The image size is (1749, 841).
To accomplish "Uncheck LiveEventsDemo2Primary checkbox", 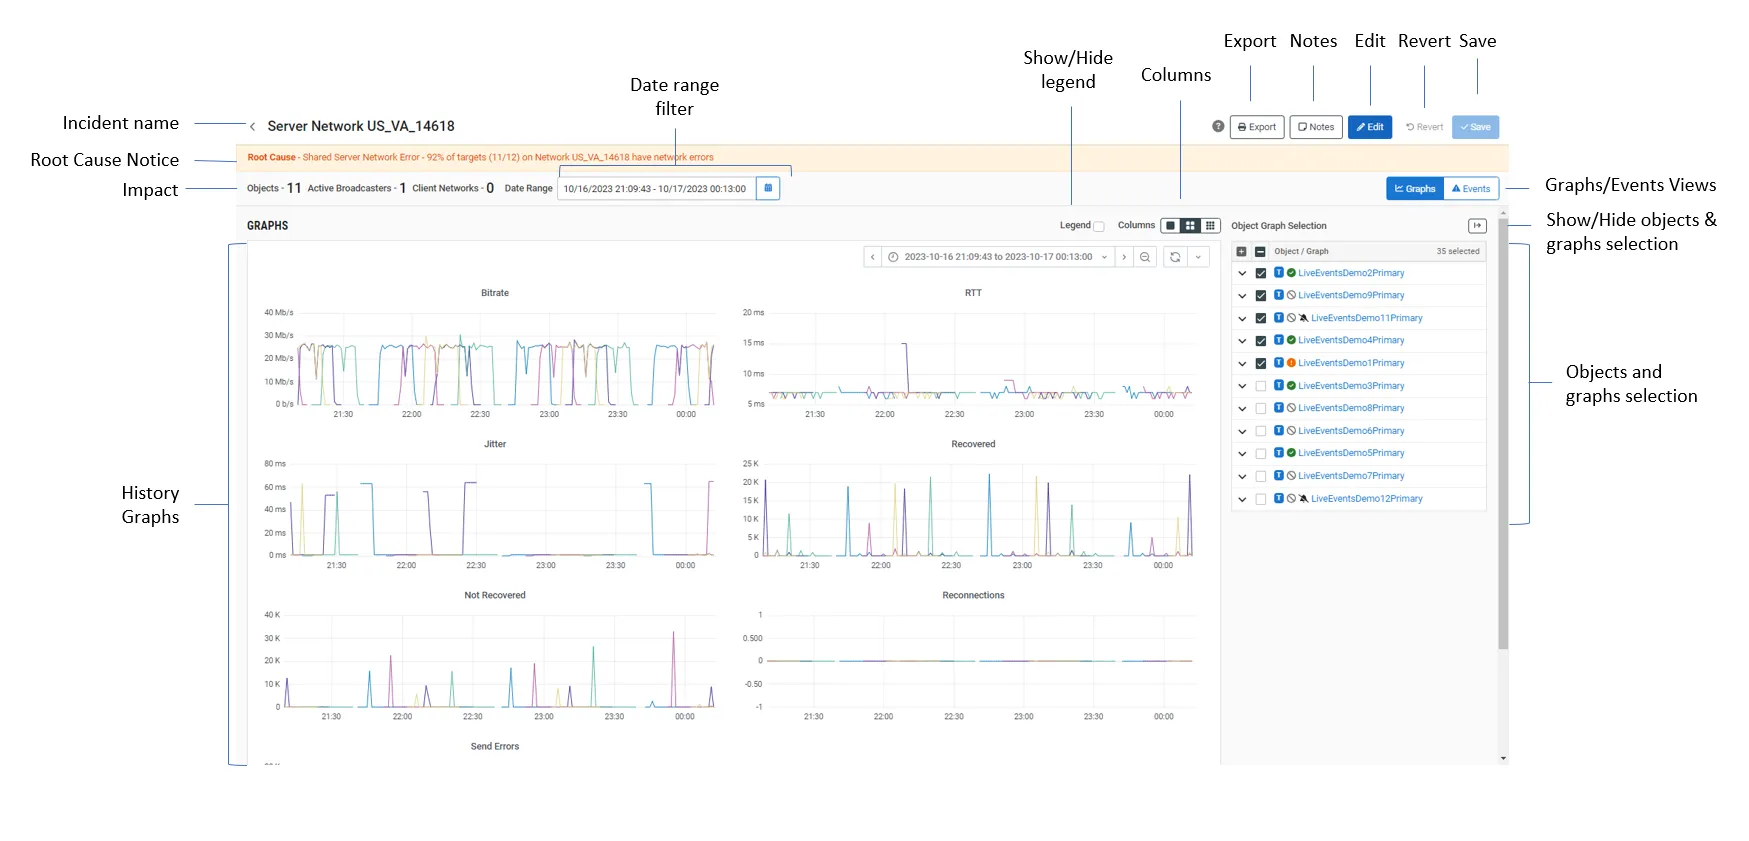I will point(1261,273).
